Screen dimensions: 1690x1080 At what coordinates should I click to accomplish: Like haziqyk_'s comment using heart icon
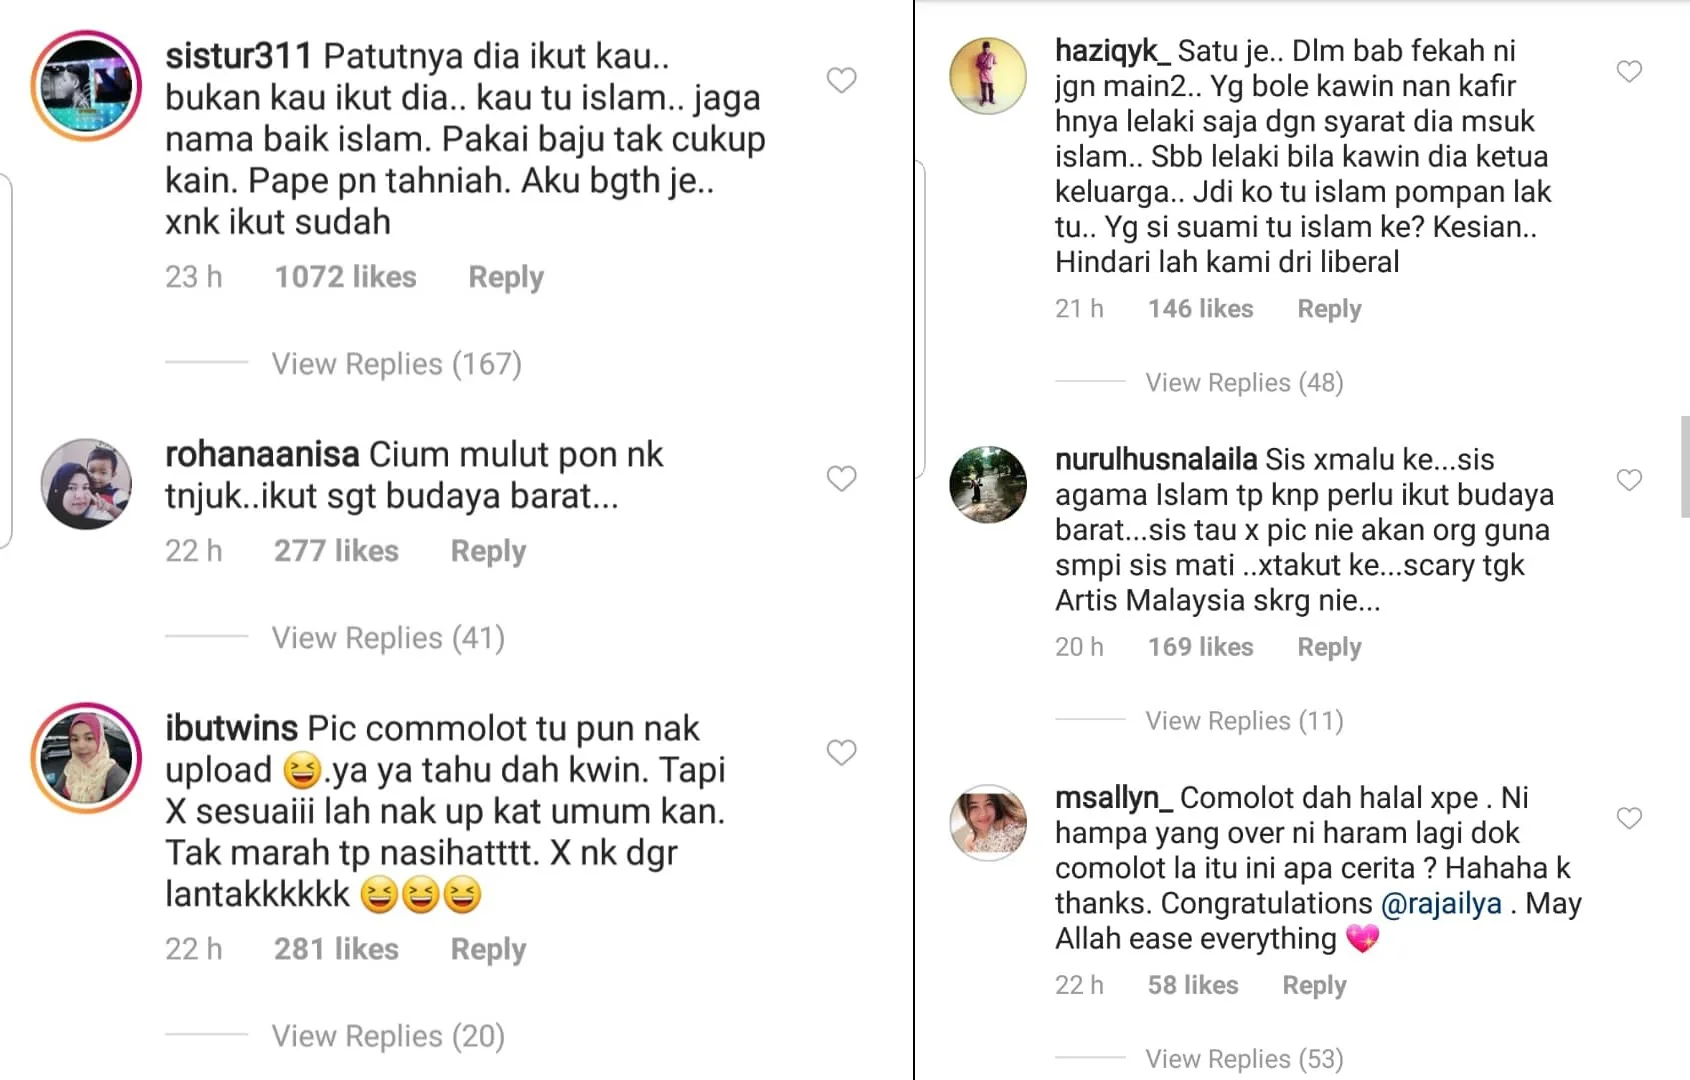click(1629, 71)
